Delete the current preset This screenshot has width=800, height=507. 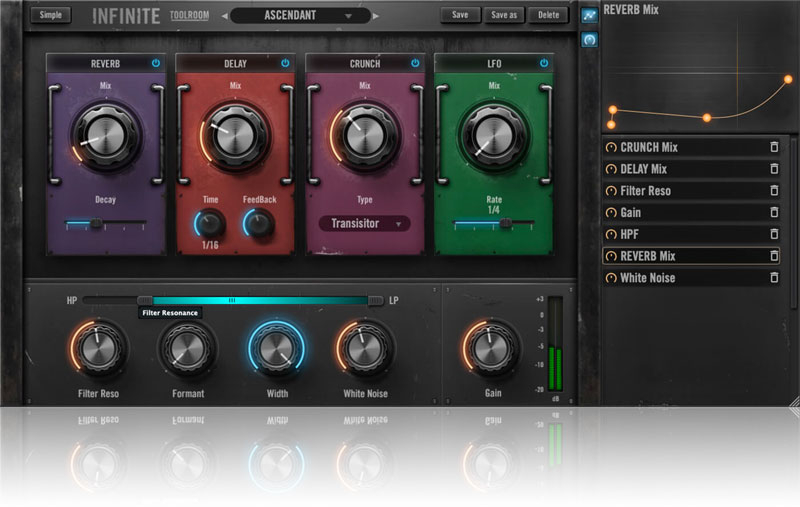tap(548, 15)
